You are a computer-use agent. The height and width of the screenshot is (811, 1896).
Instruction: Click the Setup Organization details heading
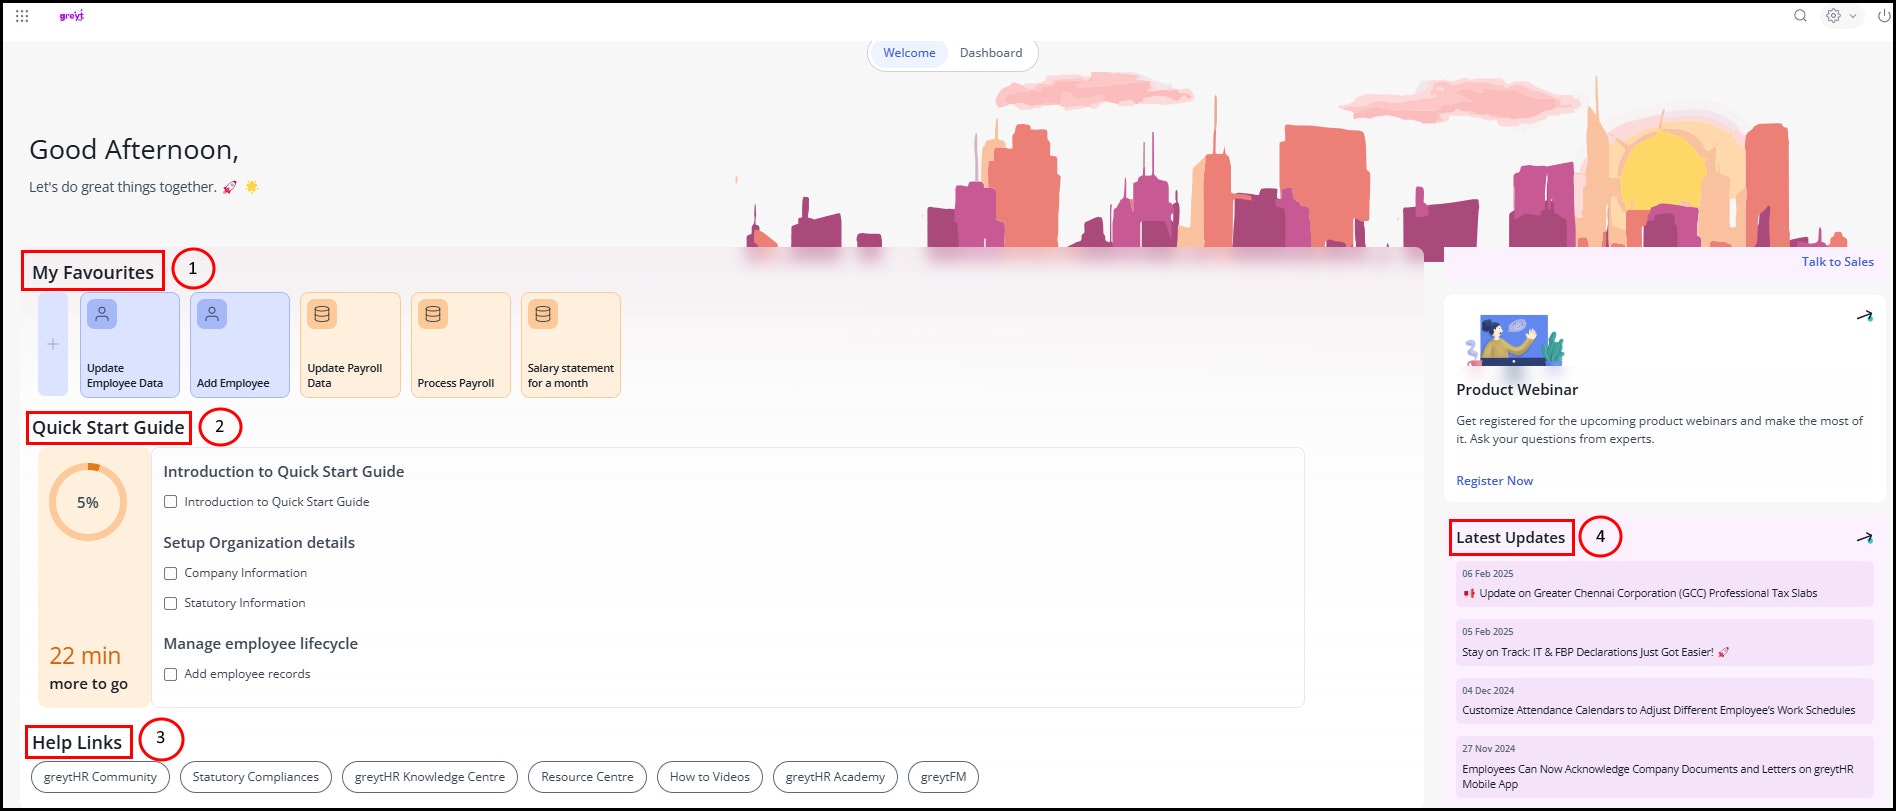click(x=259, y=543)
